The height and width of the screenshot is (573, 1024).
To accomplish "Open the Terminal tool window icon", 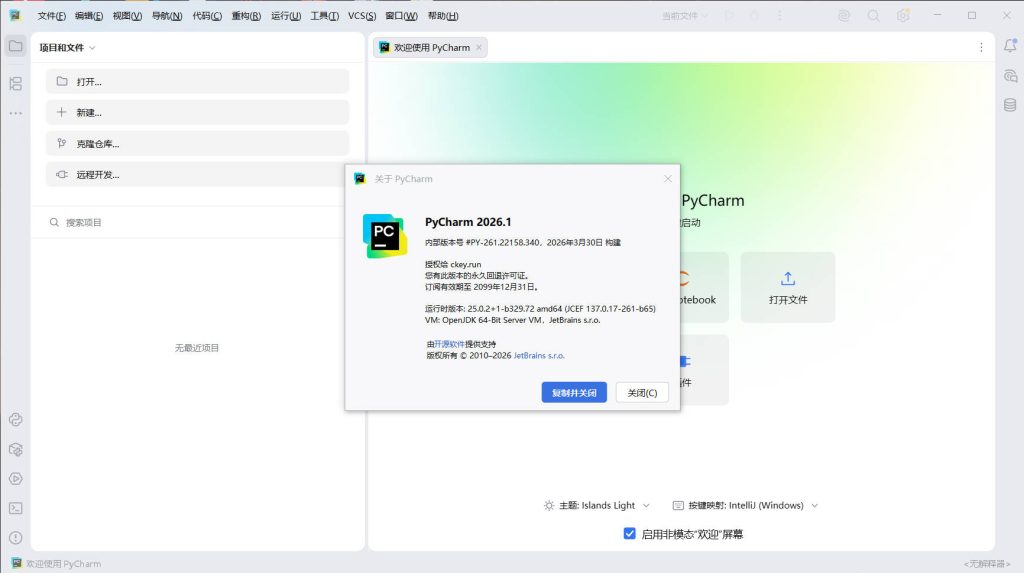I will 16,508.
